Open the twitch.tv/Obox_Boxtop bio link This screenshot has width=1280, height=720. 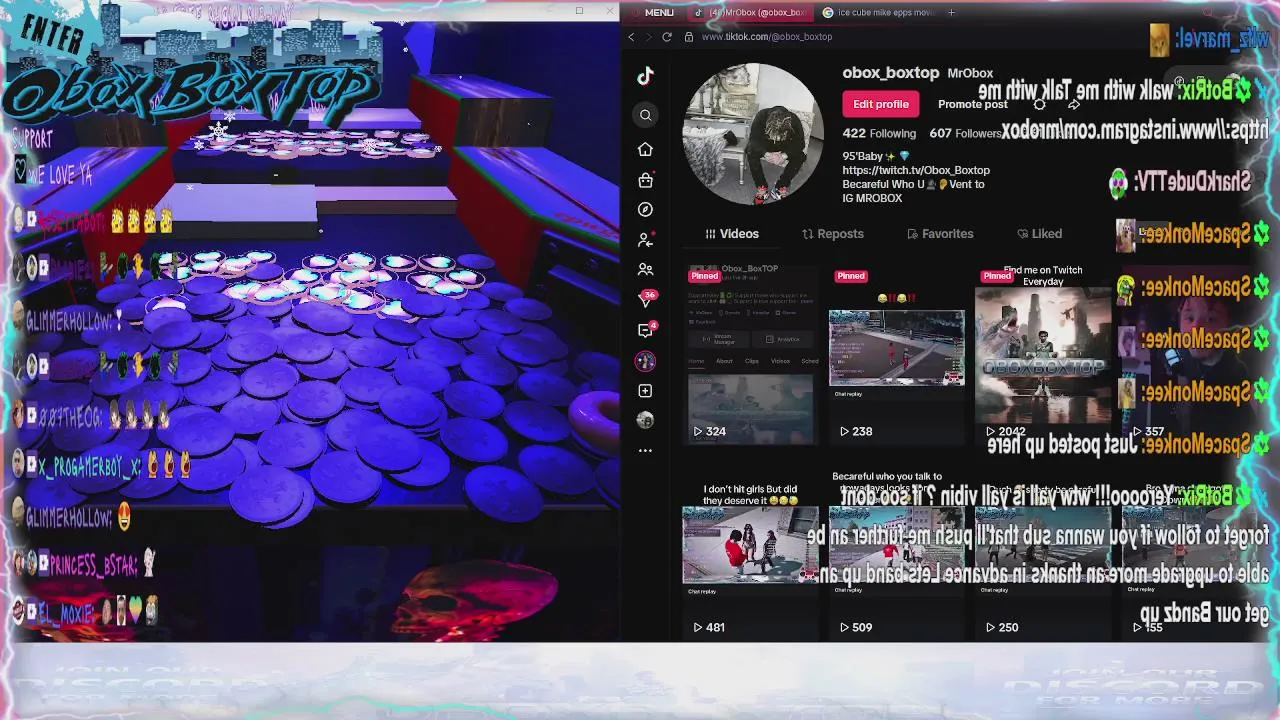(916, 170)
